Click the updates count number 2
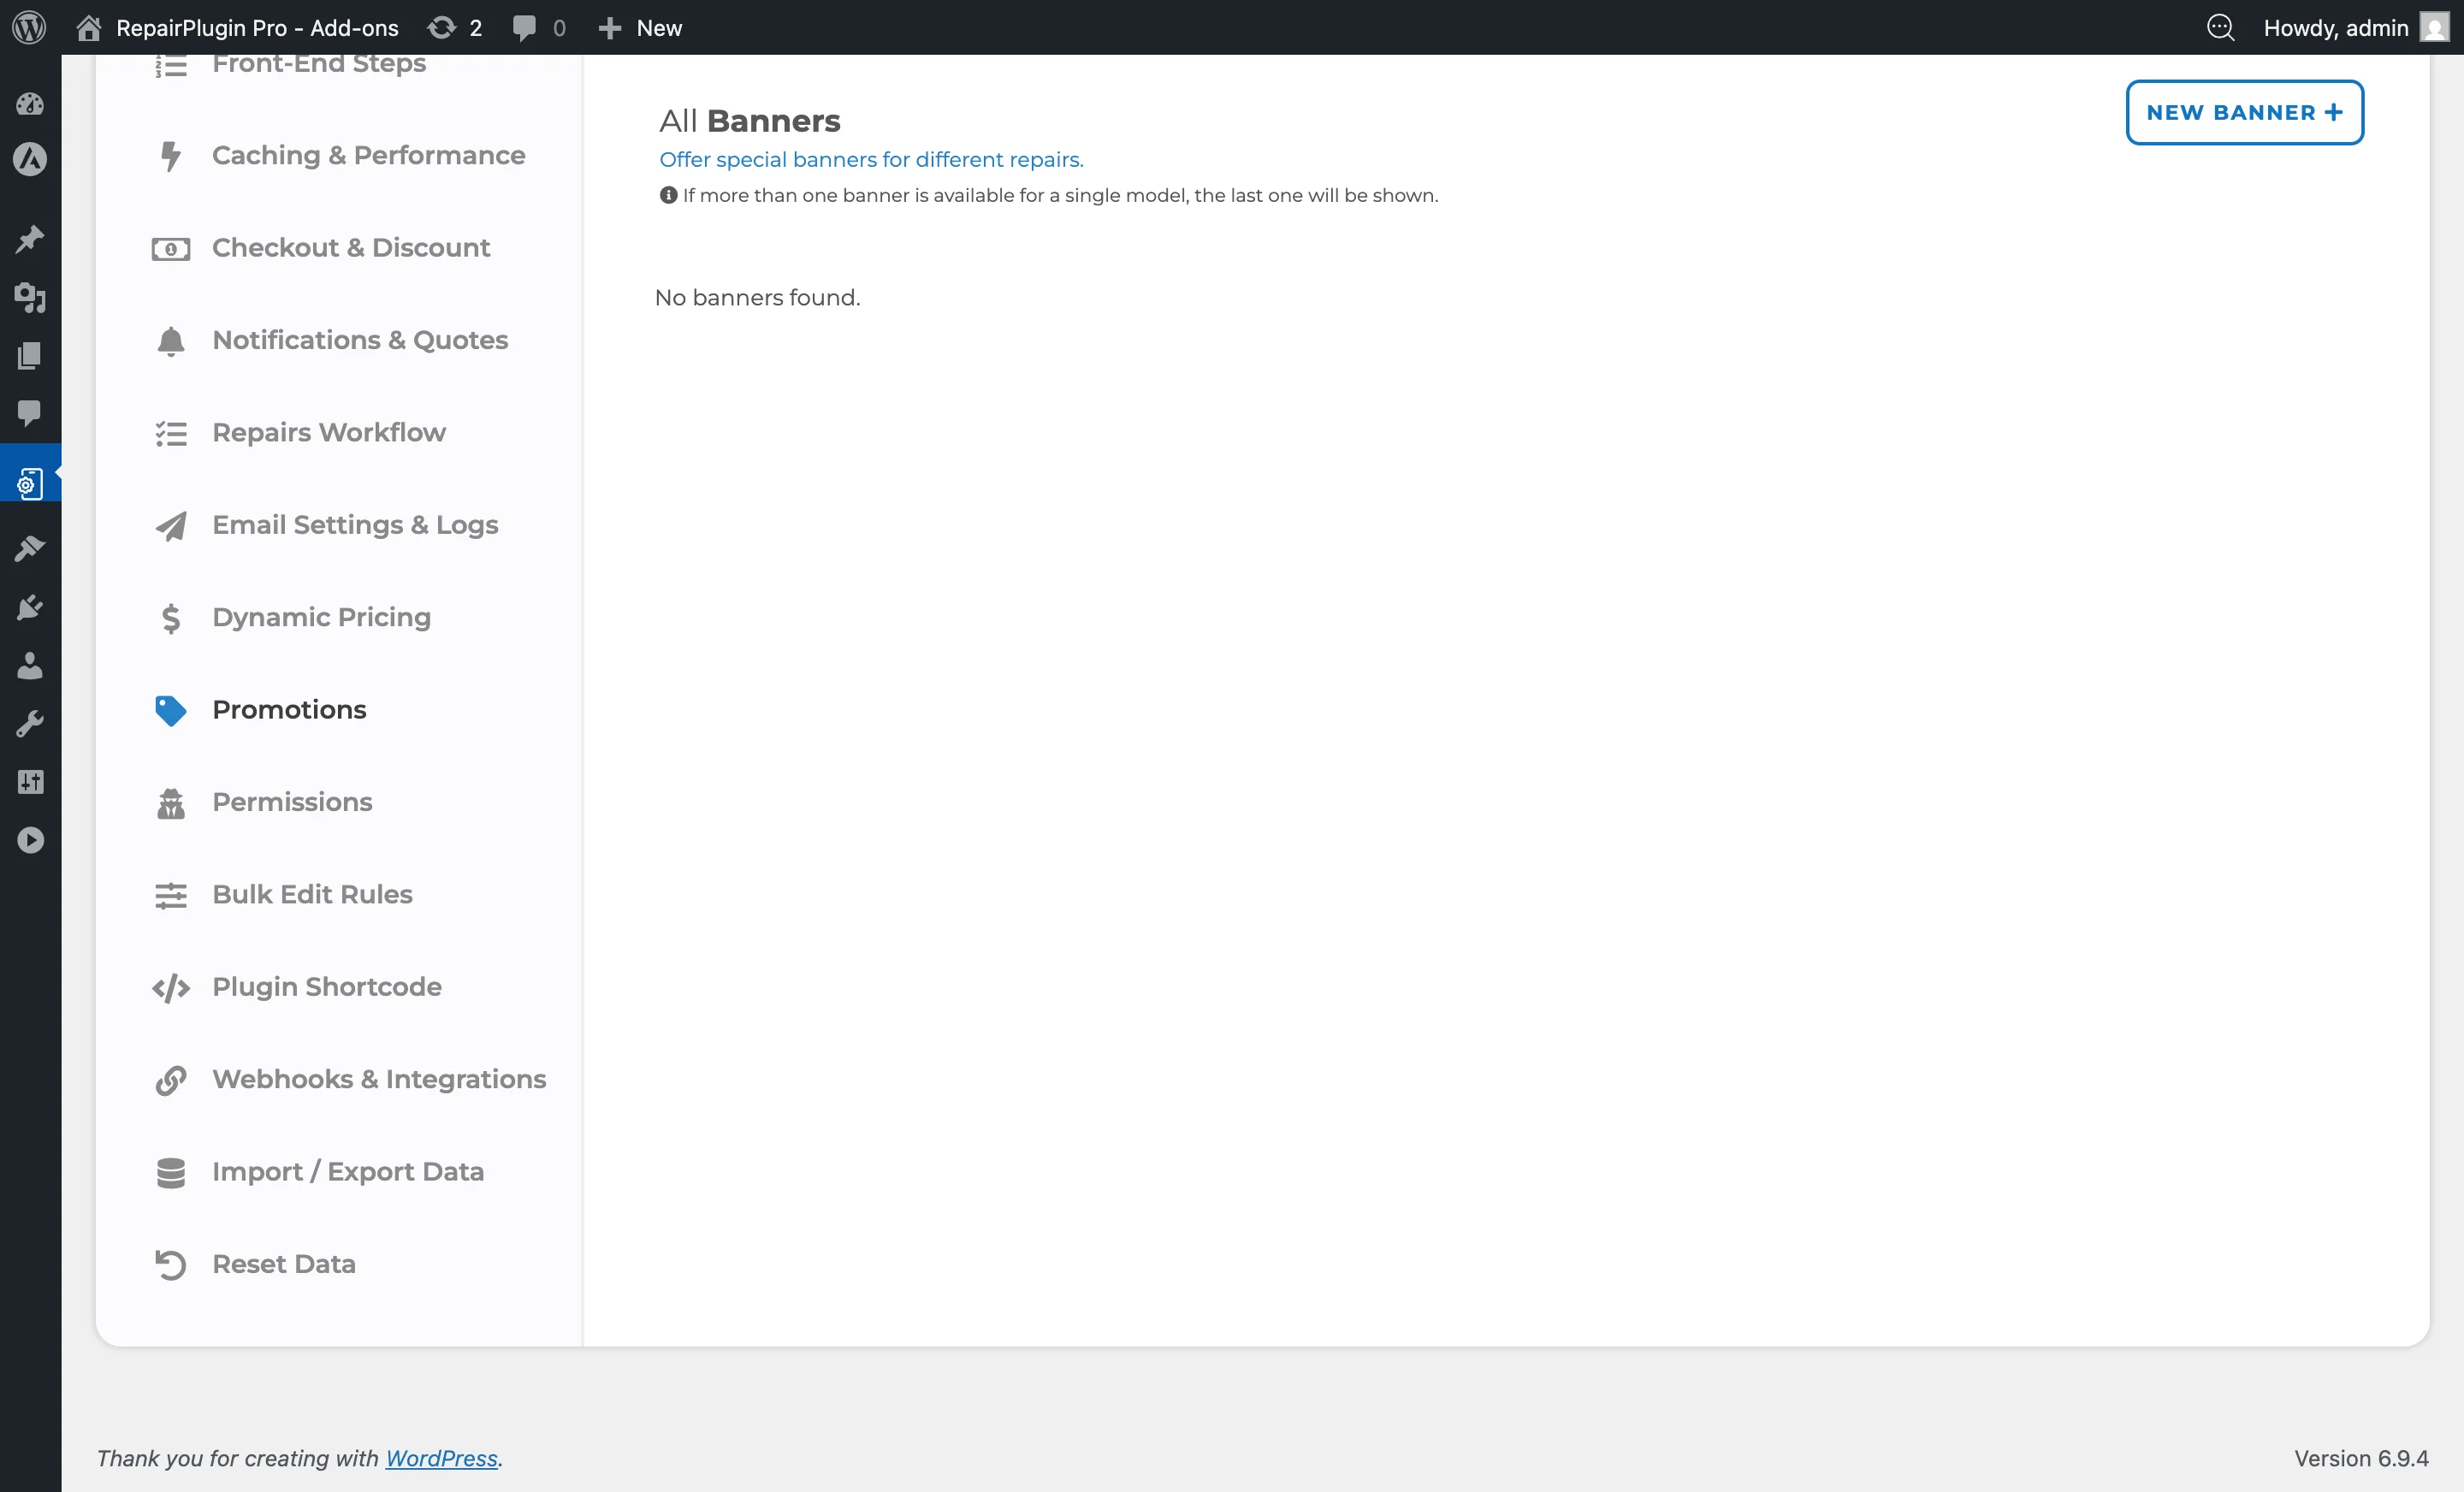This screenshot has width=2464, height=1492. [x=476, y=28]
